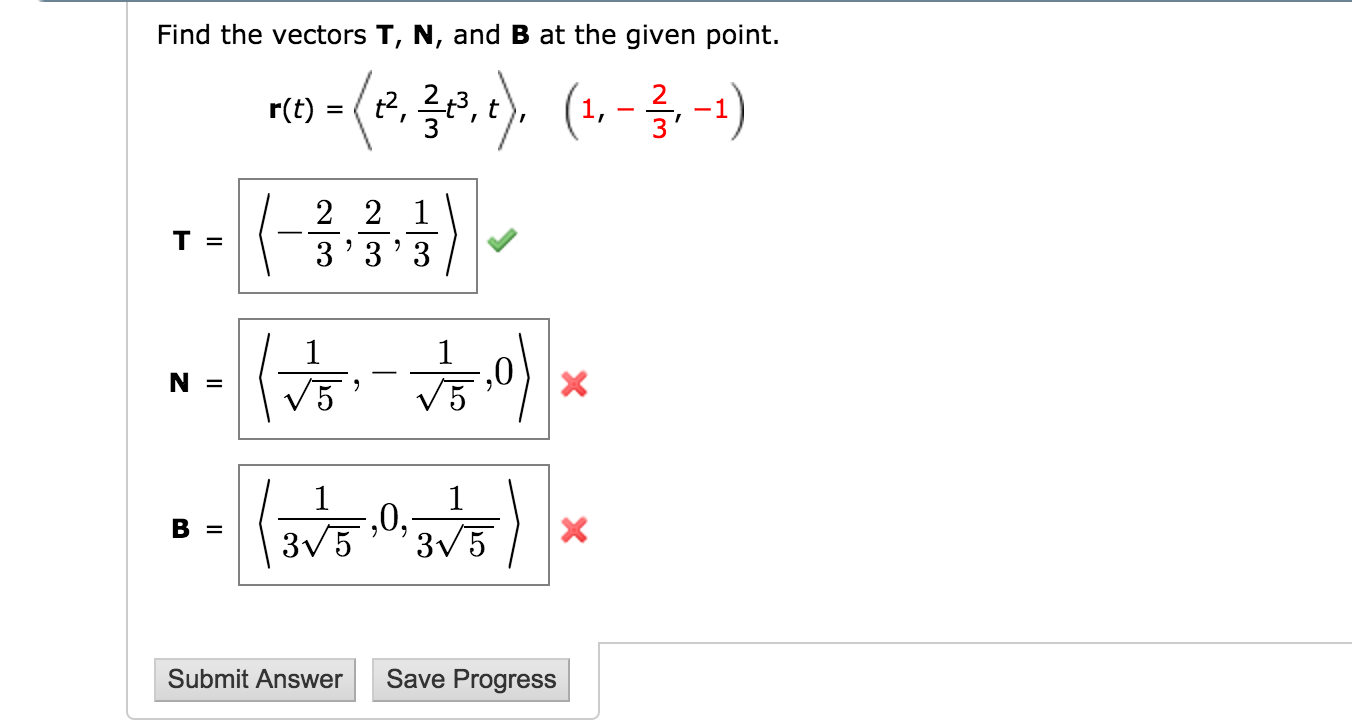This screenshot has width=1352, height=728.
Task: Click inside the answer box containing 1/(3√5)
Action: 394,524
